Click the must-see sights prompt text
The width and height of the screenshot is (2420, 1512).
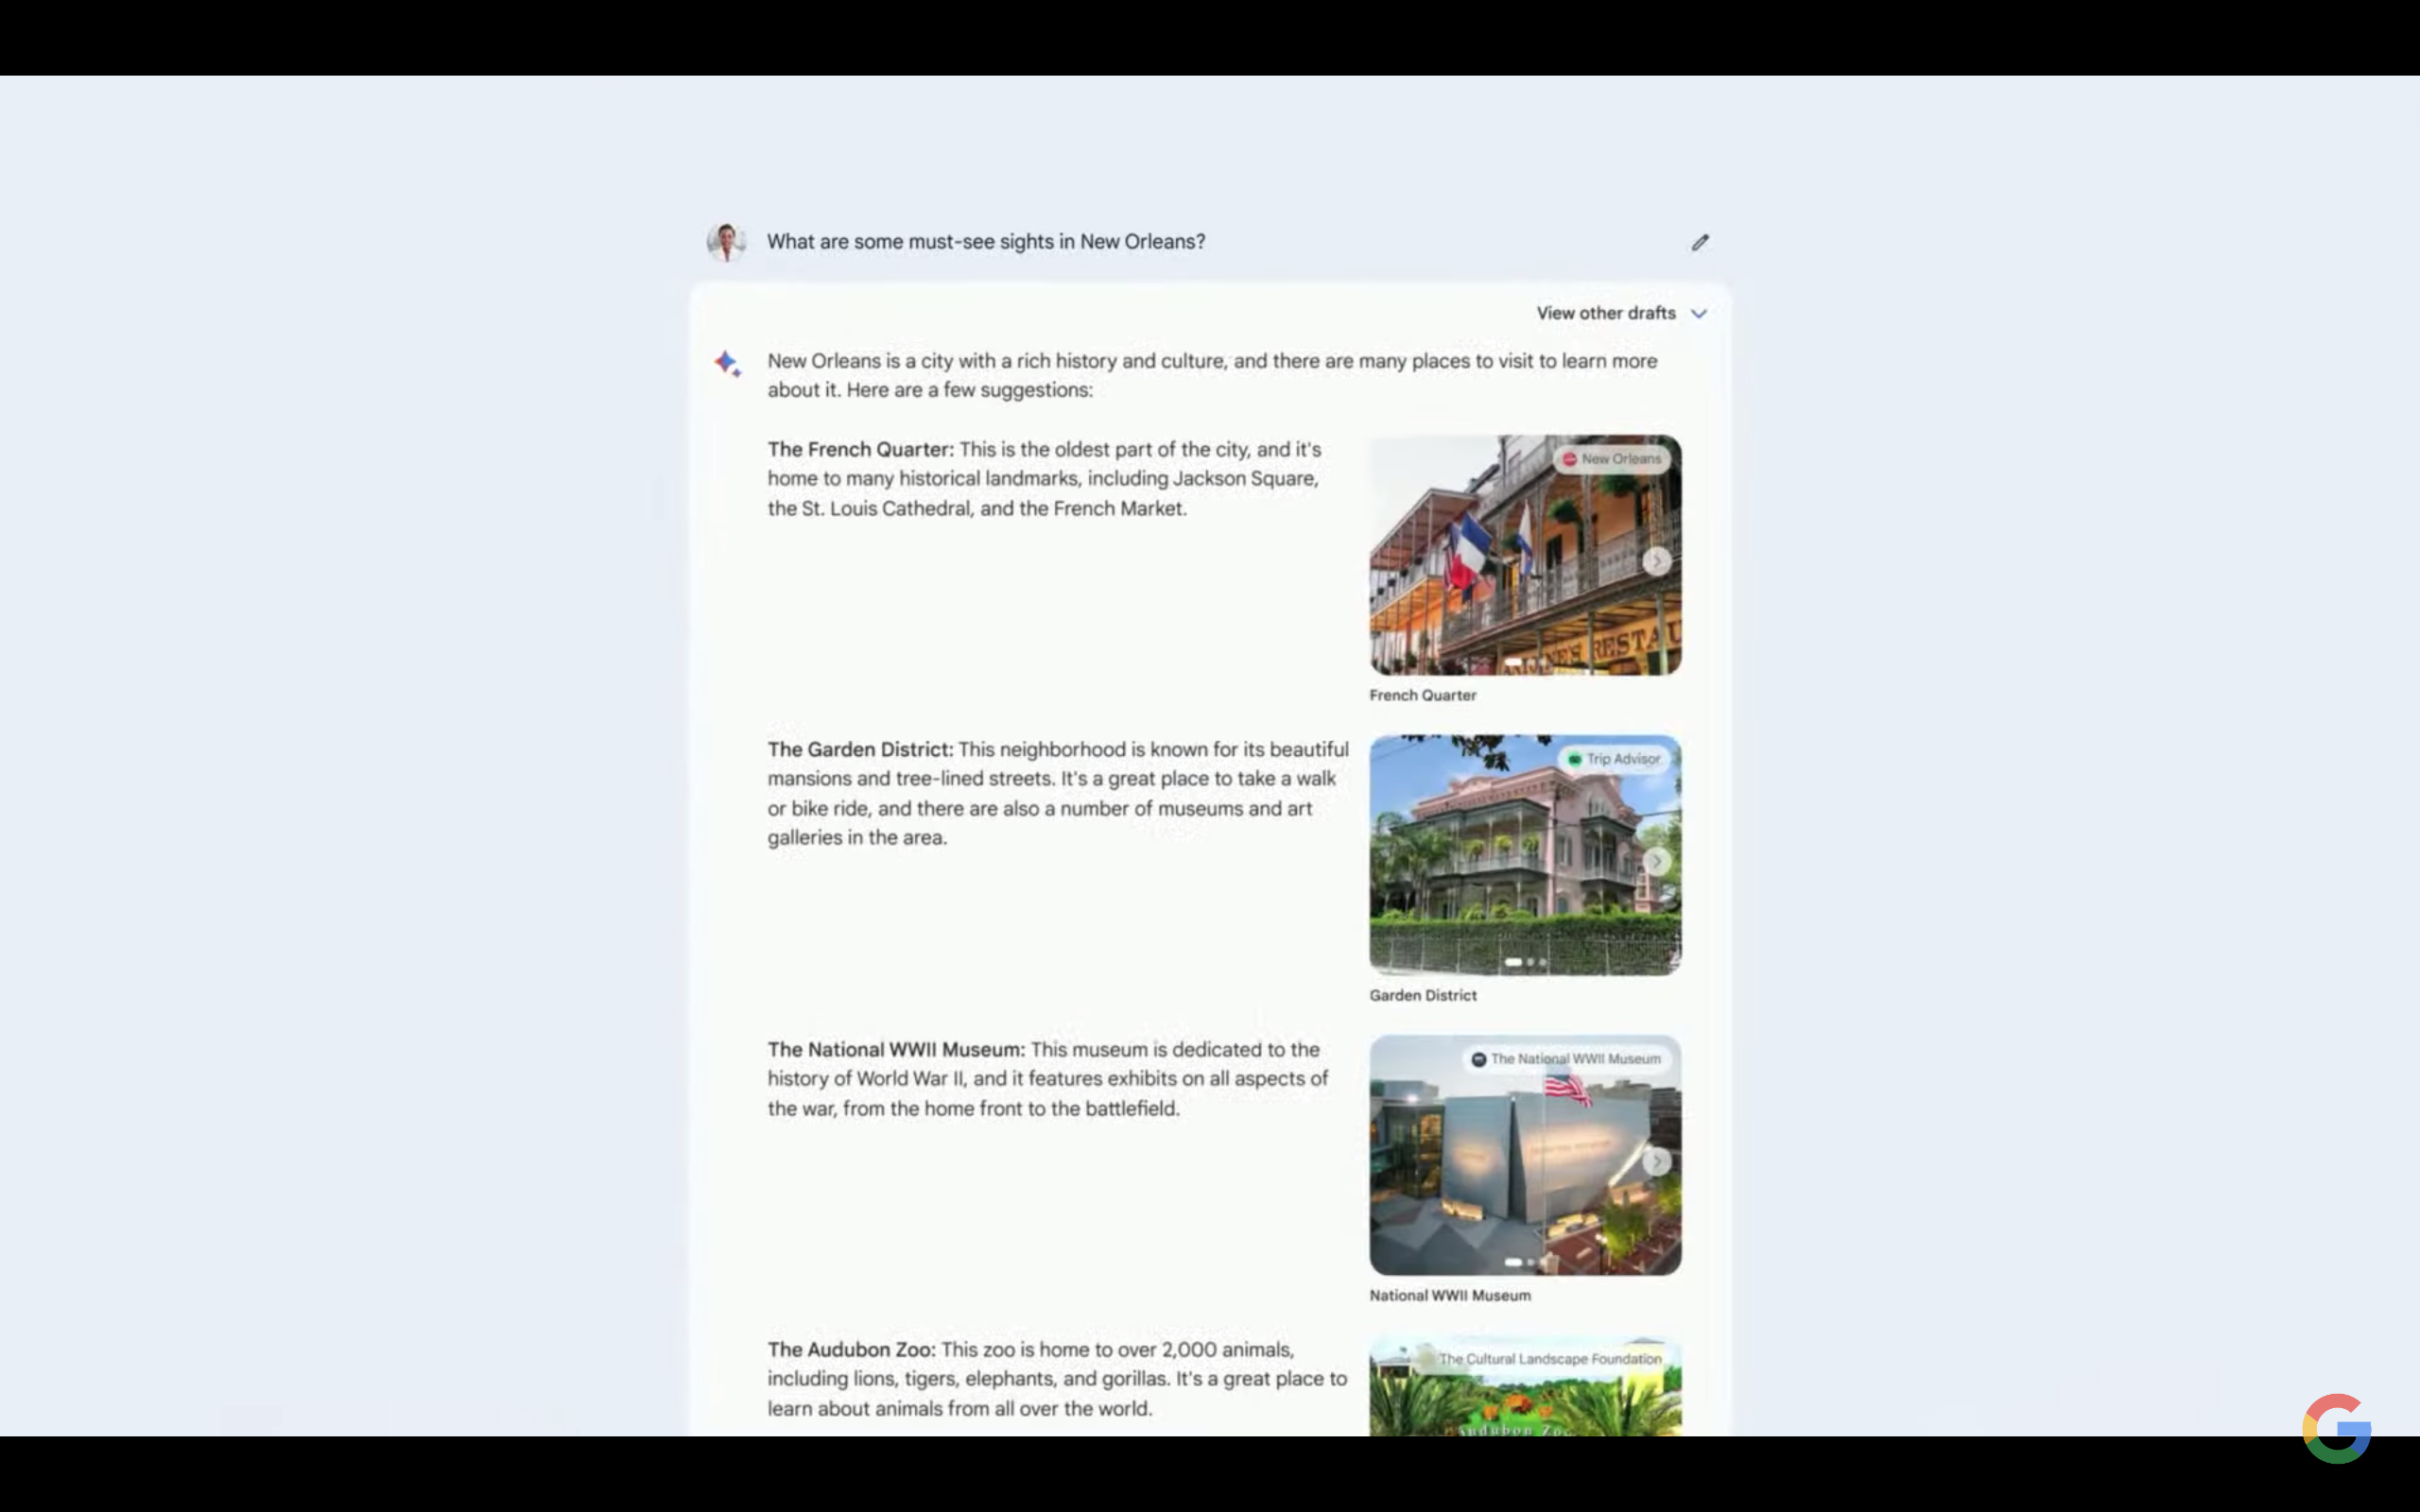pyautogui.click(x=985, y=242)
